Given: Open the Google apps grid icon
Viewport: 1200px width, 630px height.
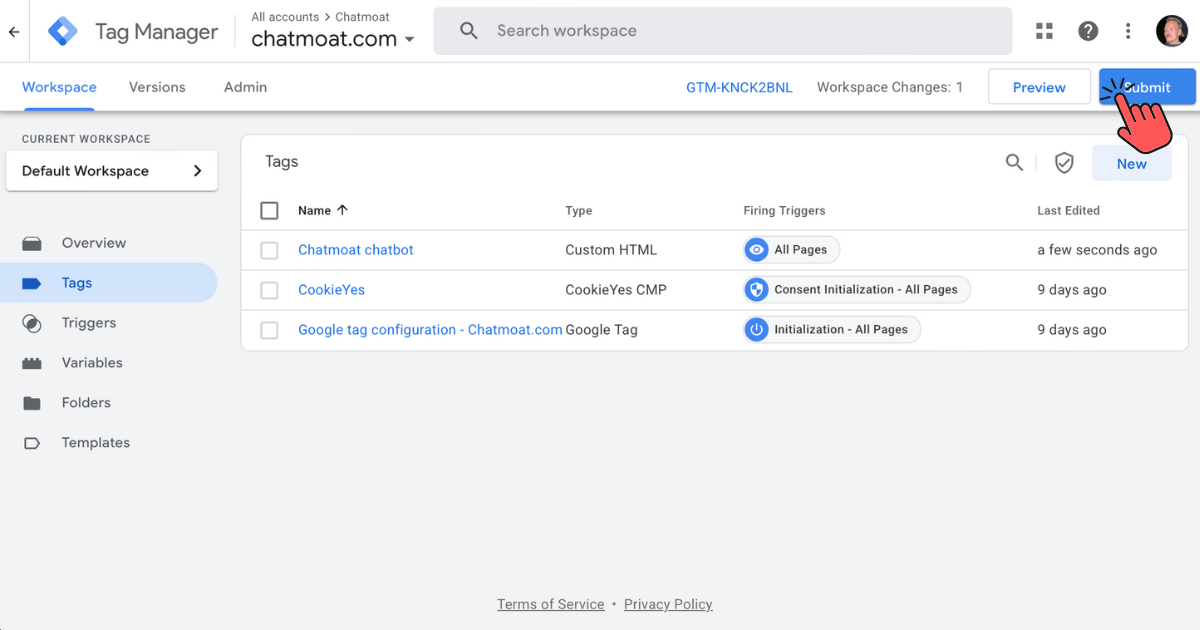Looking at the screenshot, I should [1044, 31].
